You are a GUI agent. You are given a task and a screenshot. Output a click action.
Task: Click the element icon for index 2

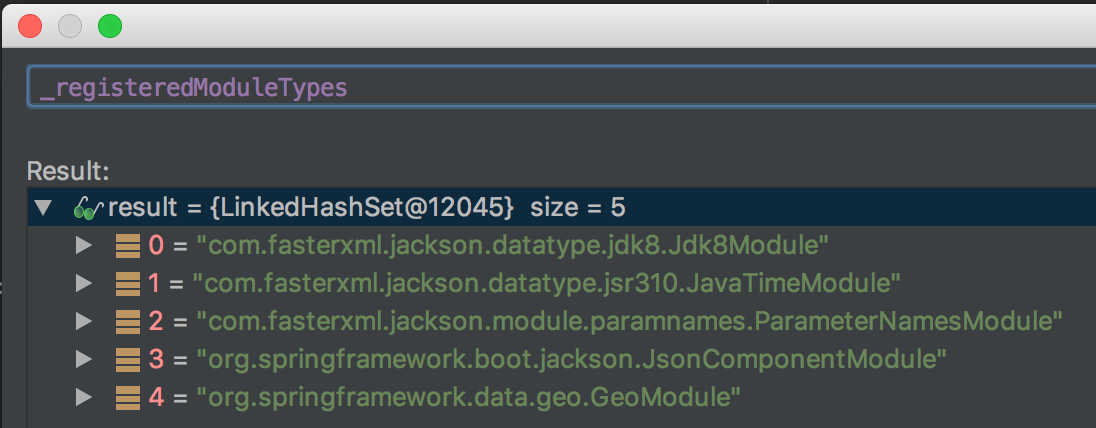pyautogui.click(x=127, y=321)
